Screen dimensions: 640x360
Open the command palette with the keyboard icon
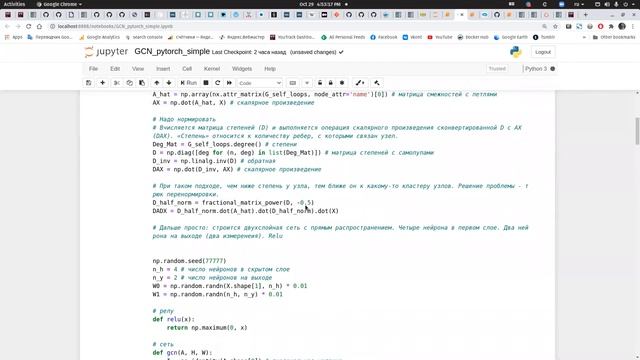click(293, 83)
